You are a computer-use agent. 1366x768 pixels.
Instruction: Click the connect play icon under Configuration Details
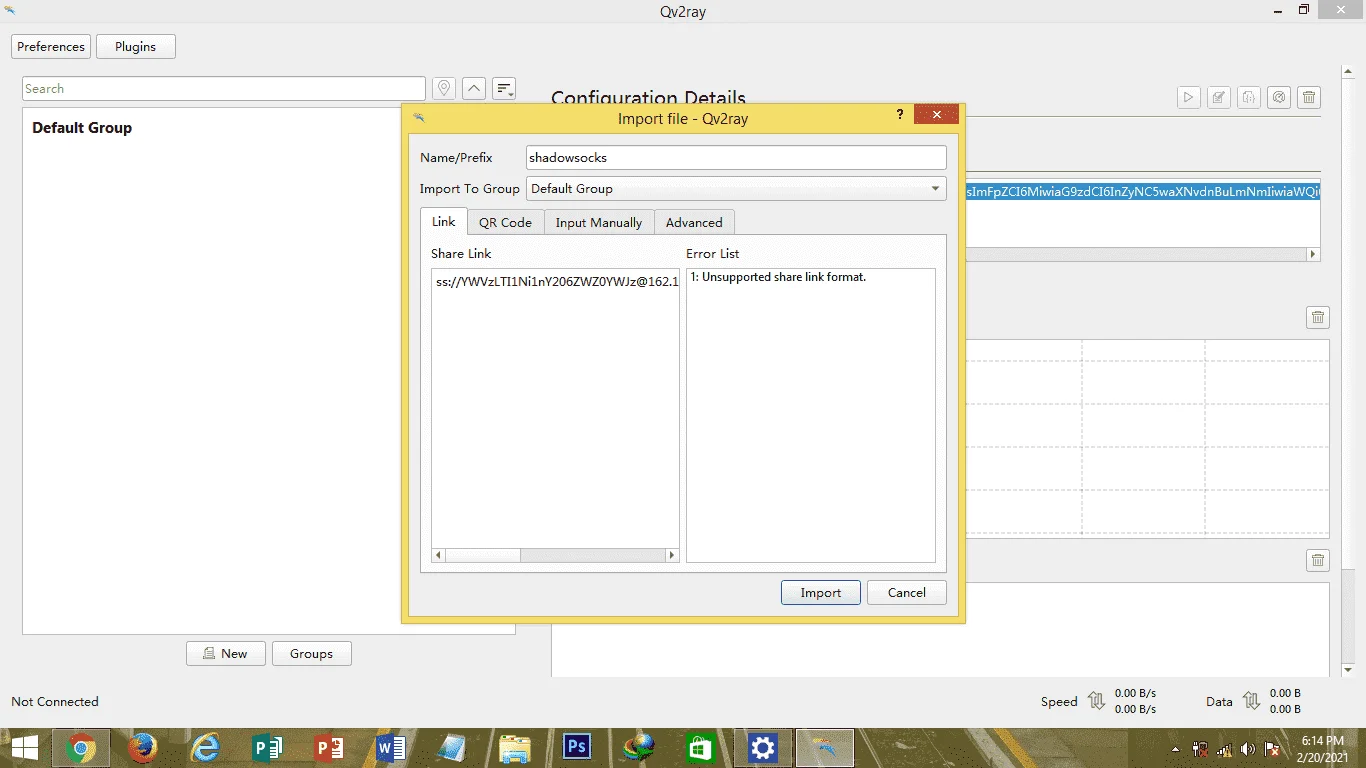[1188, 97]
